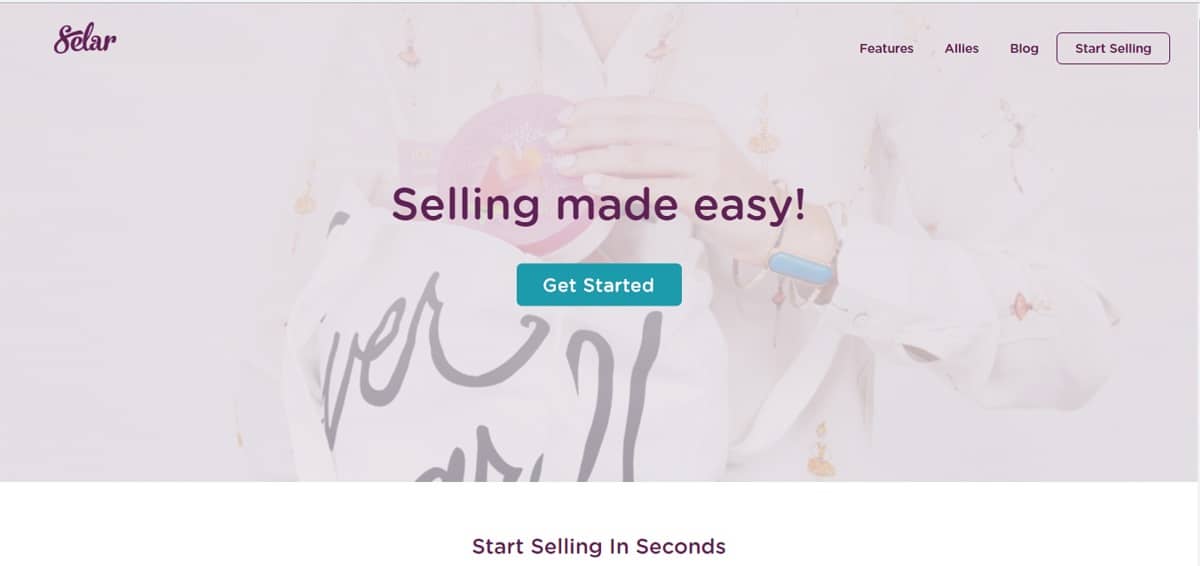The width and height of the screenshot is (1200, 566).
Task: Click the 'Start Selling In Seconds' heading
Action: point(599,546)
